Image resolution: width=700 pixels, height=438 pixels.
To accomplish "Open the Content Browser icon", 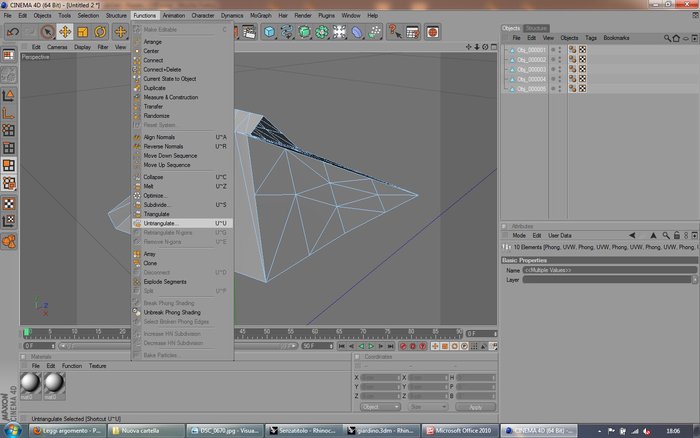I will pos(432,32).
